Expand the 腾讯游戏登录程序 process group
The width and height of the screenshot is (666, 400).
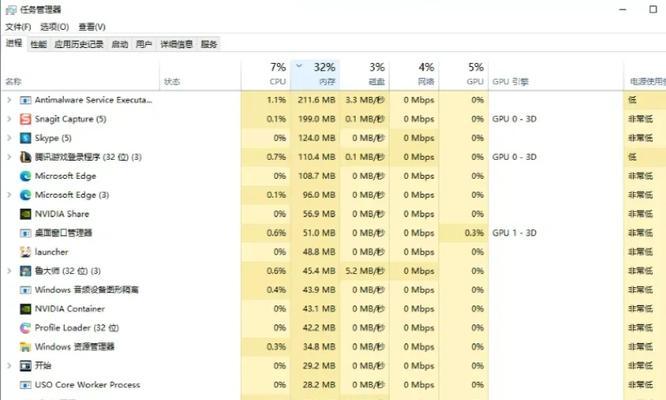(9, 157)
